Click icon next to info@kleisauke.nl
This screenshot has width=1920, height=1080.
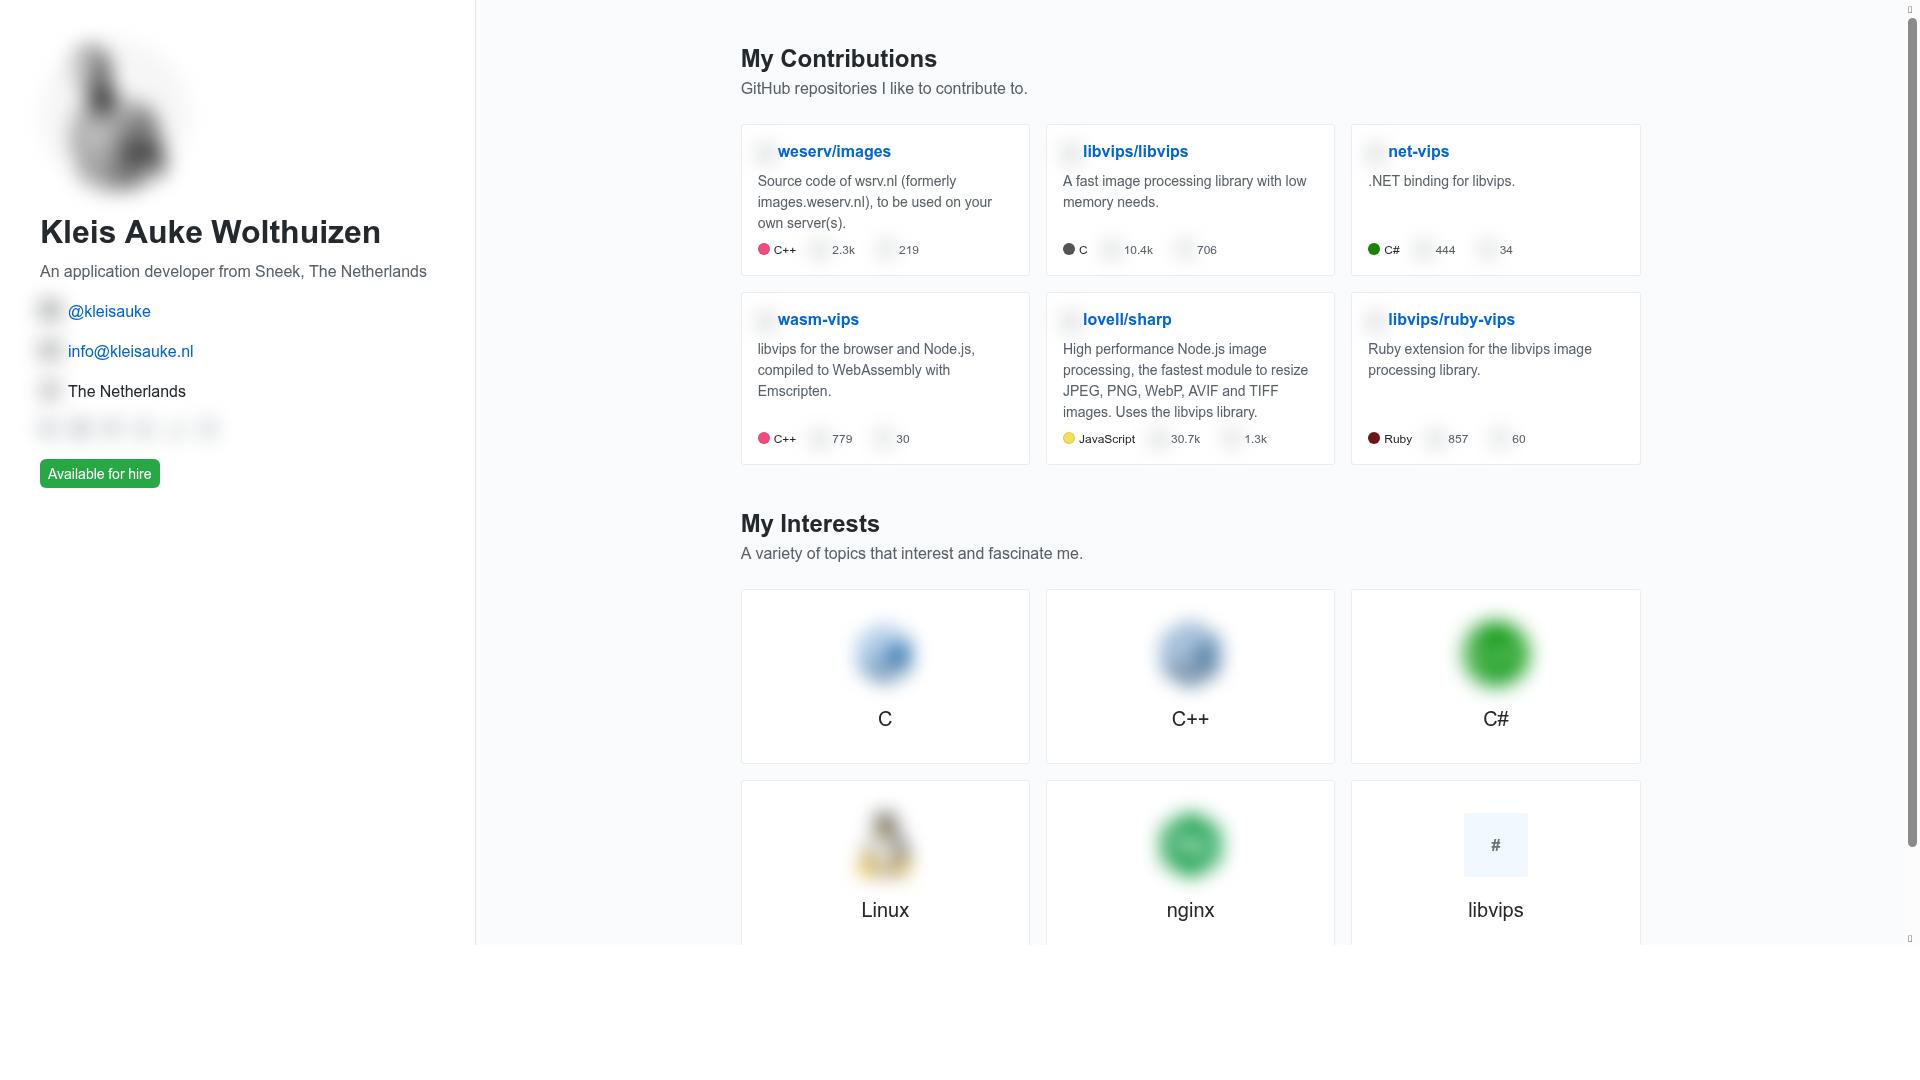coord(50,351)
